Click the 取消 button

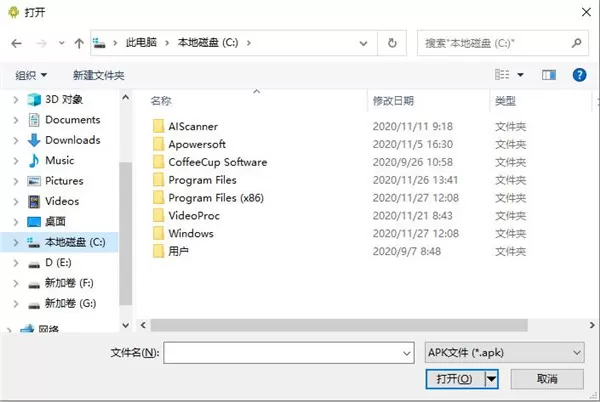(x=547, y=379)
